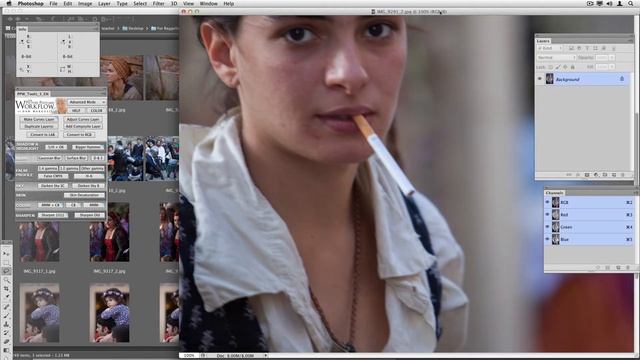Image resolution: width=640 pixels, height=360 pixels.
Task: Hide the Background layer eye icon
Action: 540,79
